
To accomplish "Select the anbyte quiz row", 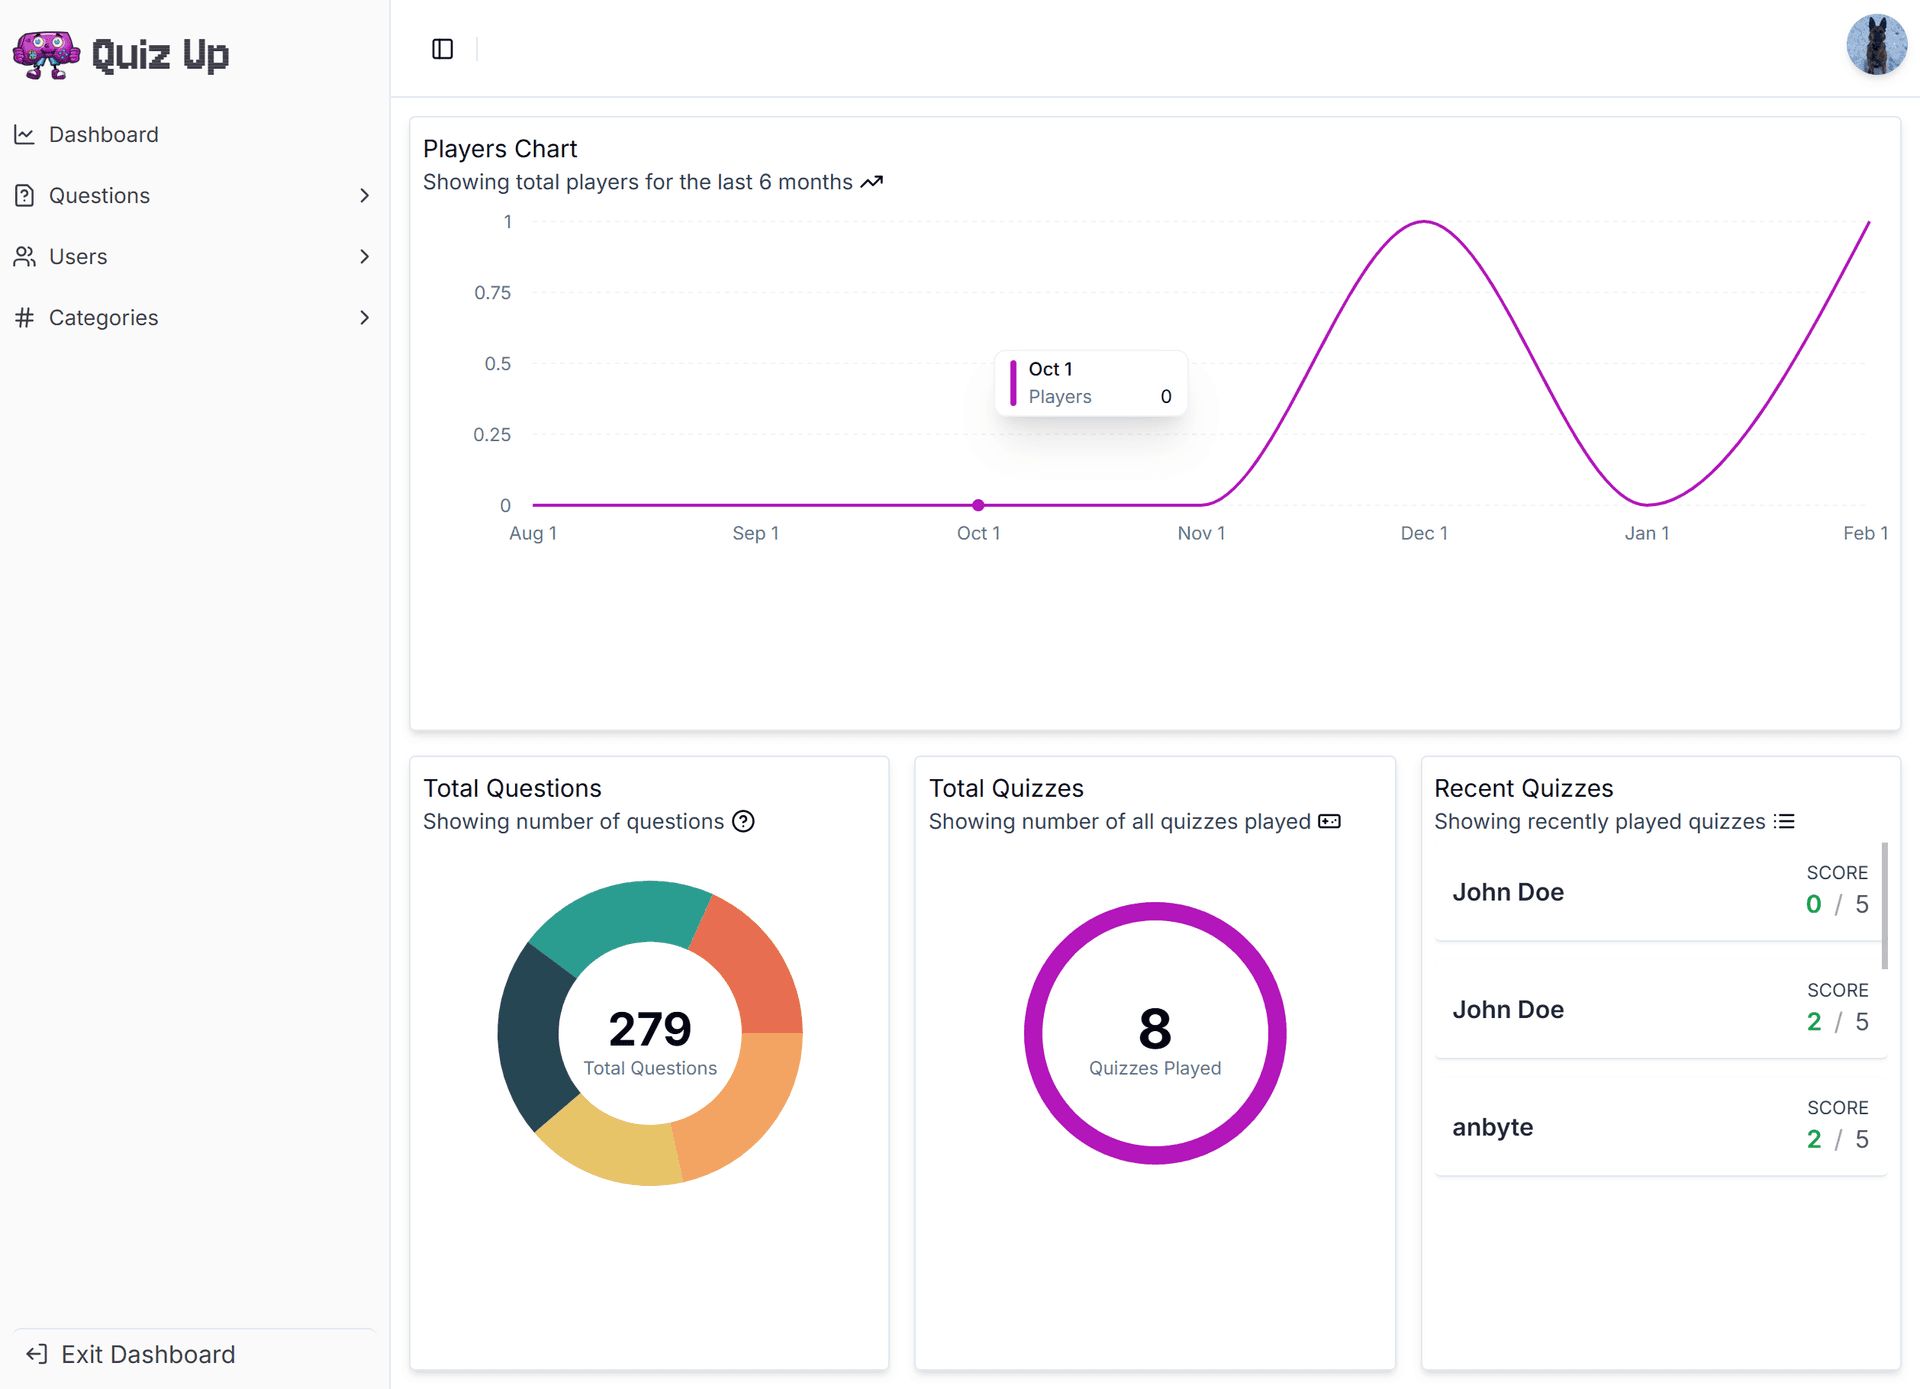I will pyautogui.click(x=1660, y=1126).
